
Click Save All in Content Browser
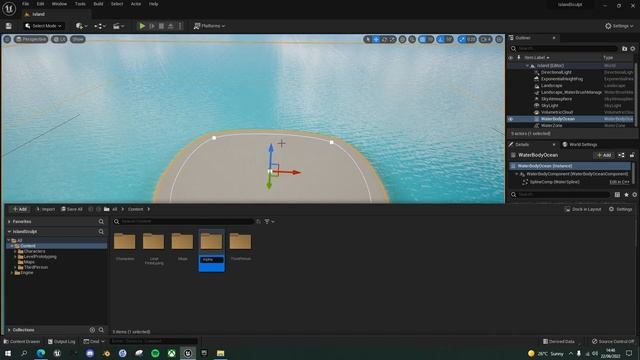(72, 209)
